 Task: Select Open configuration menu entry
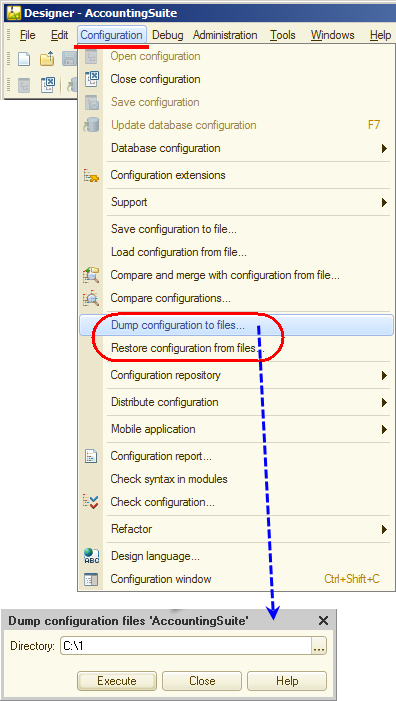click(236, 56)
